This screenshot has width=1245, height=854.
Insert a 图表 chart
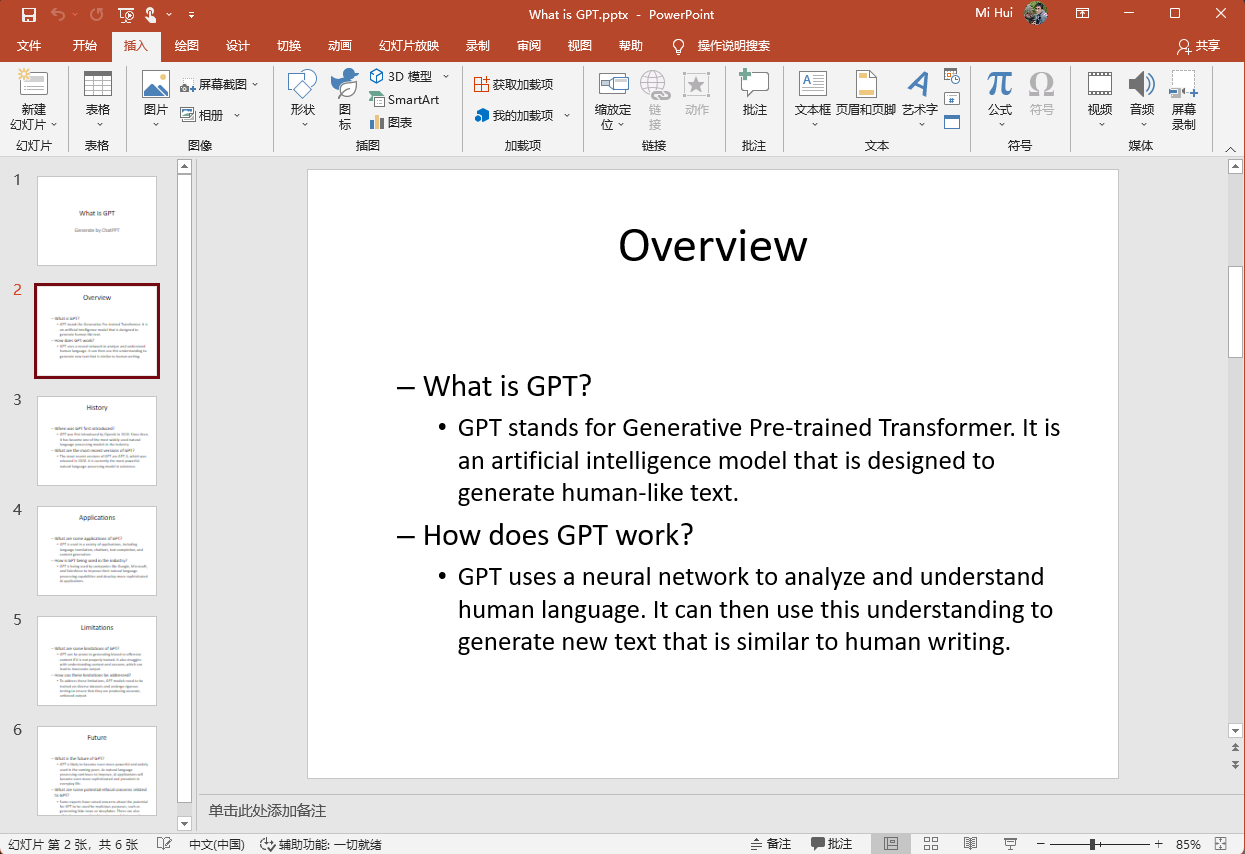tap(391, 122)
